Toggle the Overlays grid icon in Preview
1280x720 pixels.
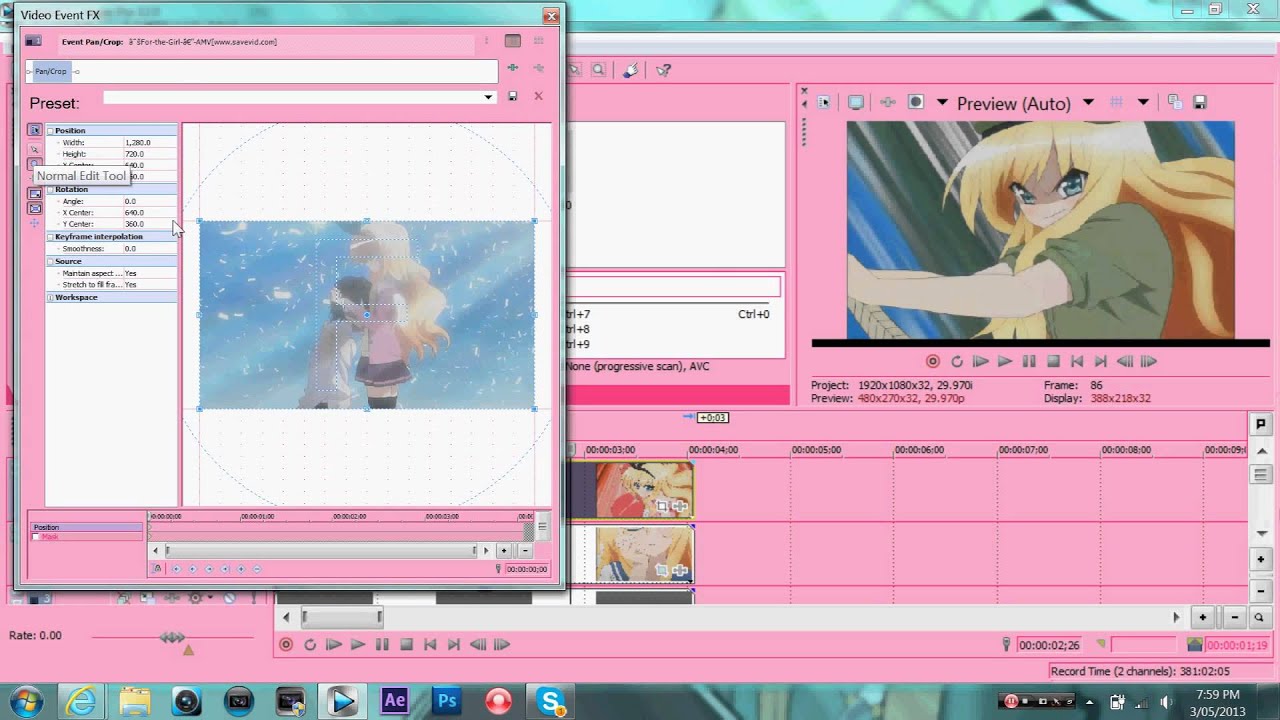1117,102
